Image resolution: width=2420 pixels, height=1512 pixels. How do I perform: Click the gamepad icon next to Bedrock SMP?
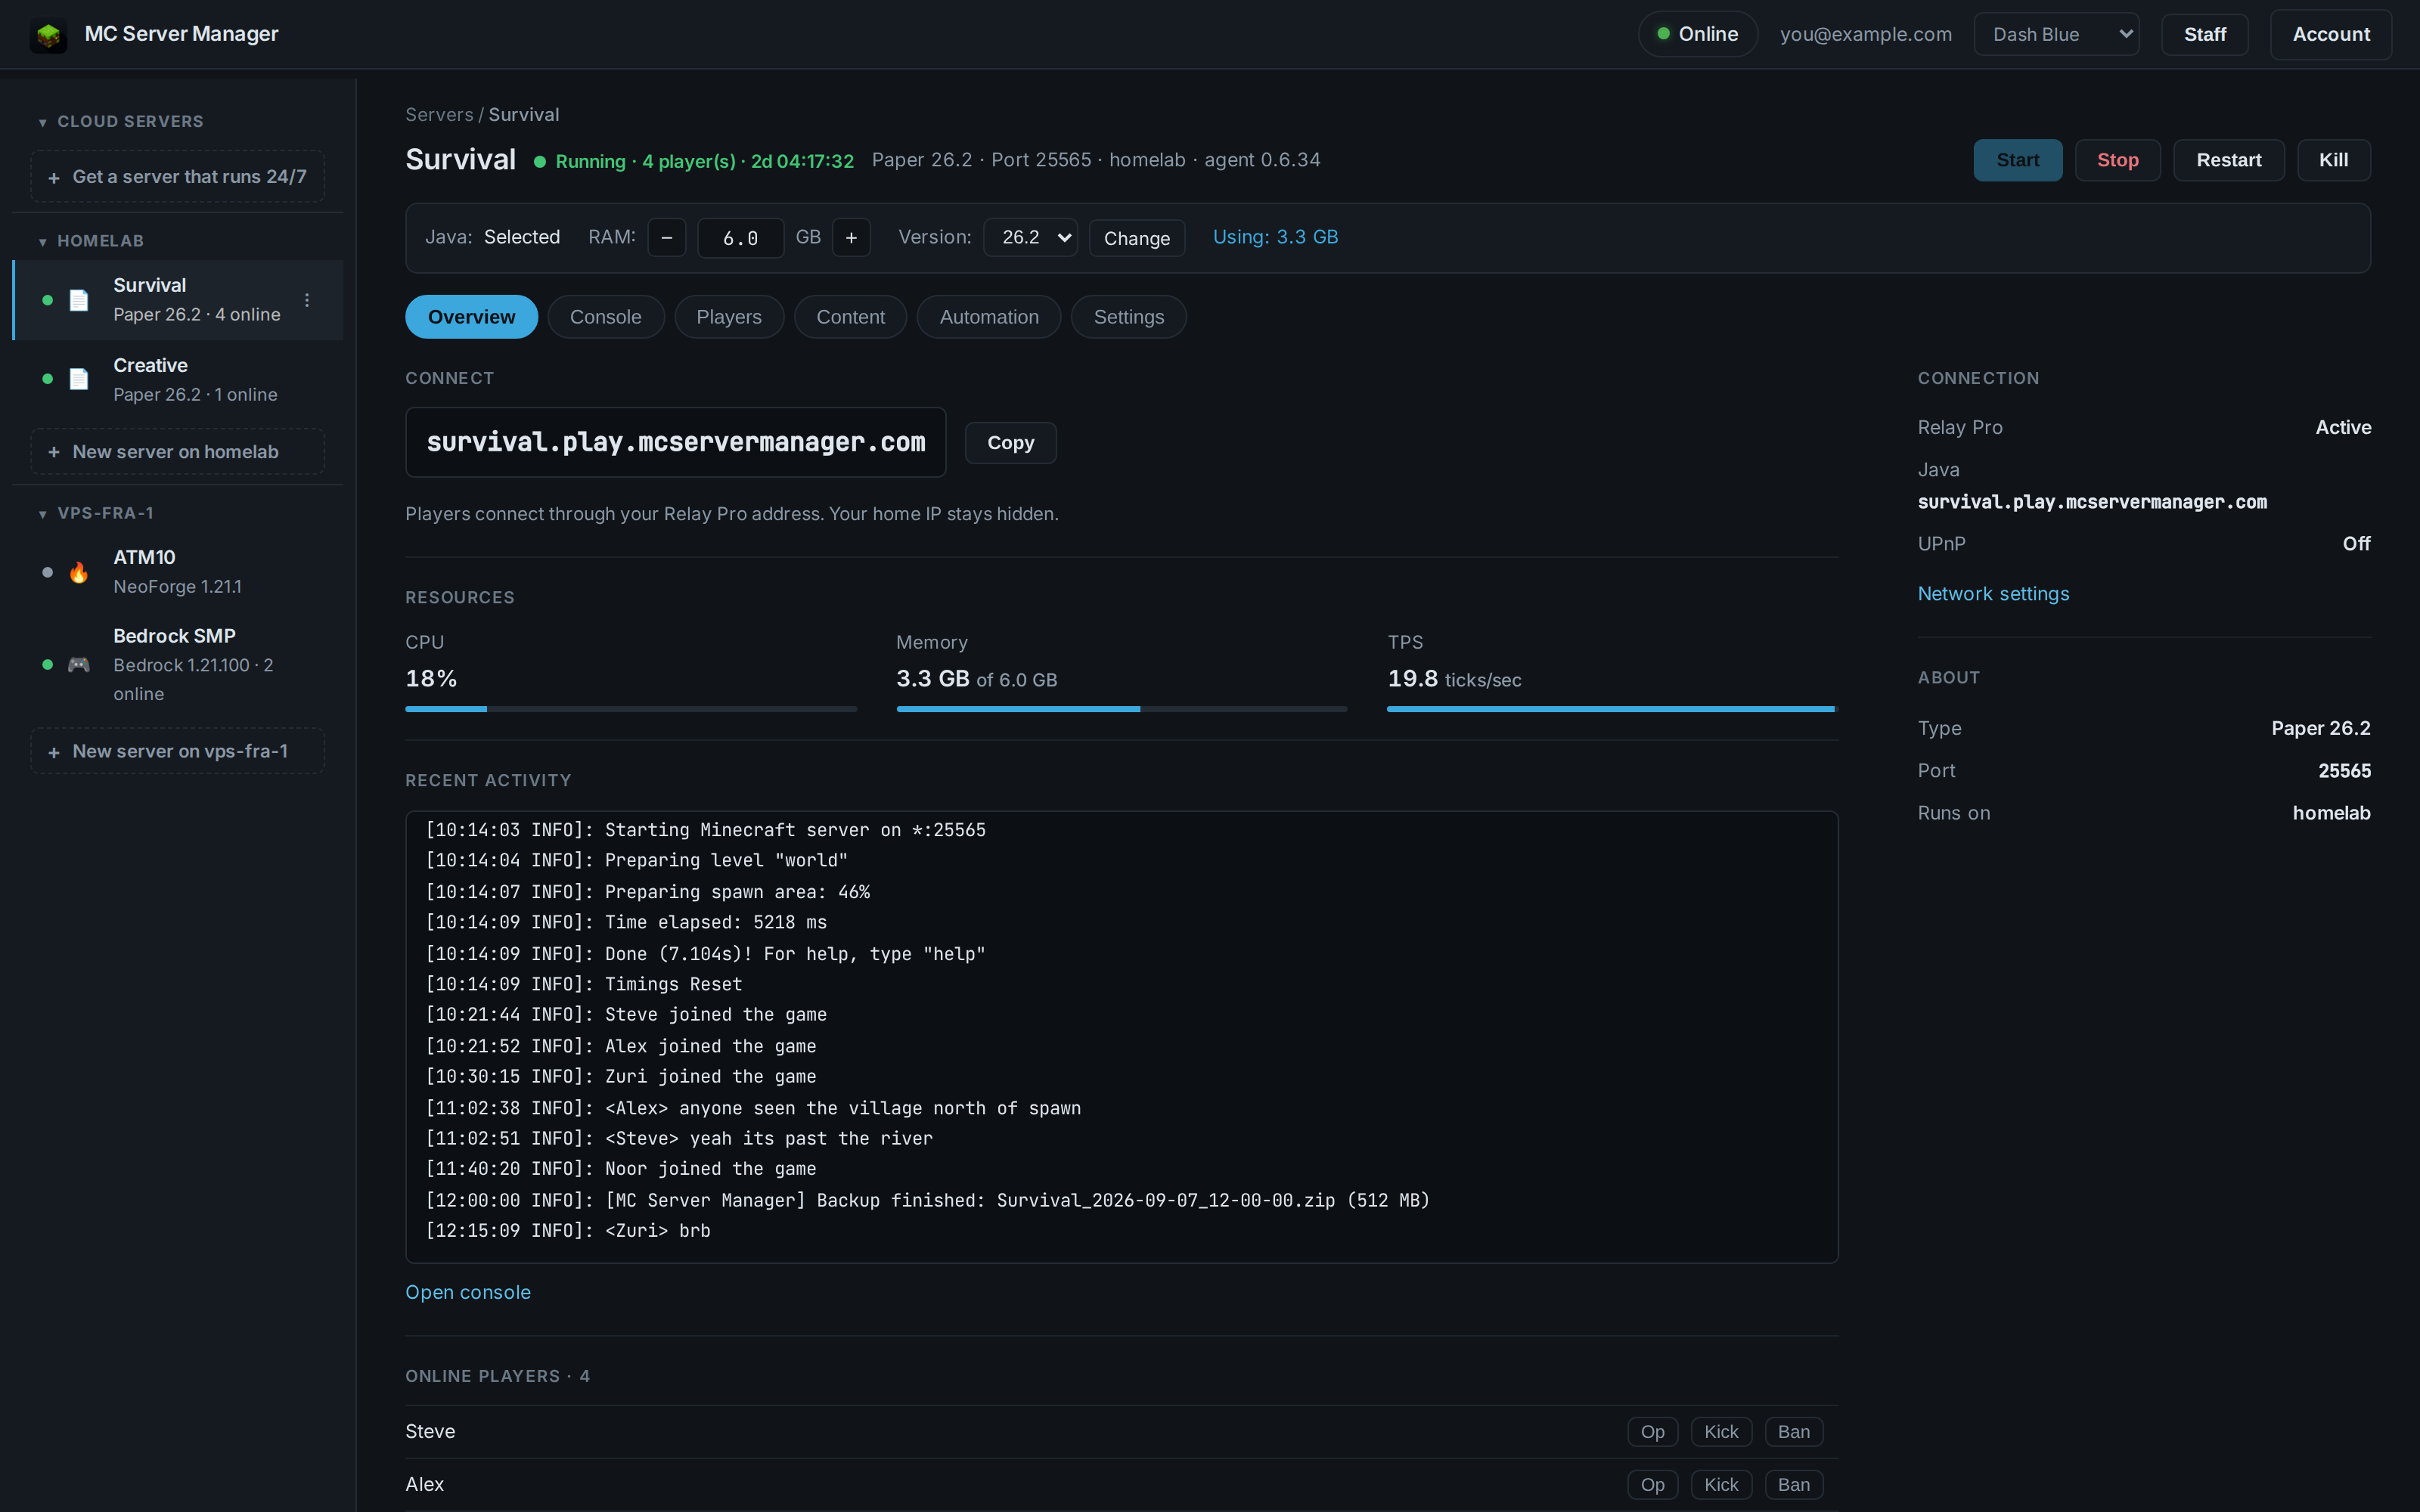pyautogui.click(x=79, y=664)
